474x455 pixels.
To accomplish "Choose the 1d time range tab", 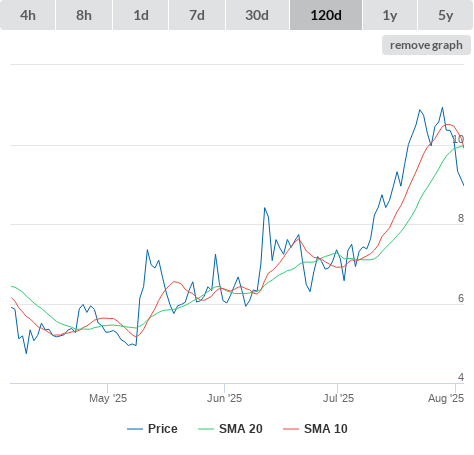I will click(141, 15).
